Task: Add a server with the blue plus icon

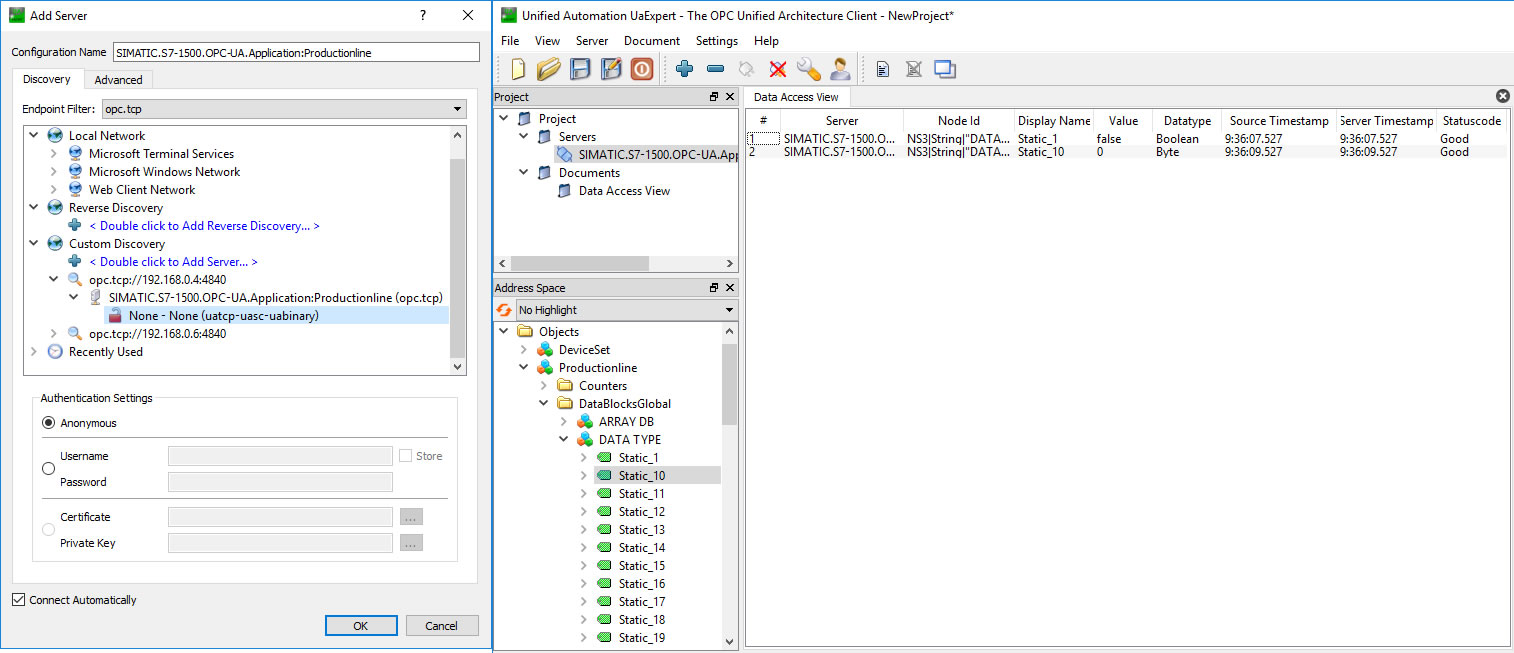Action: click(x=684, y=69)
